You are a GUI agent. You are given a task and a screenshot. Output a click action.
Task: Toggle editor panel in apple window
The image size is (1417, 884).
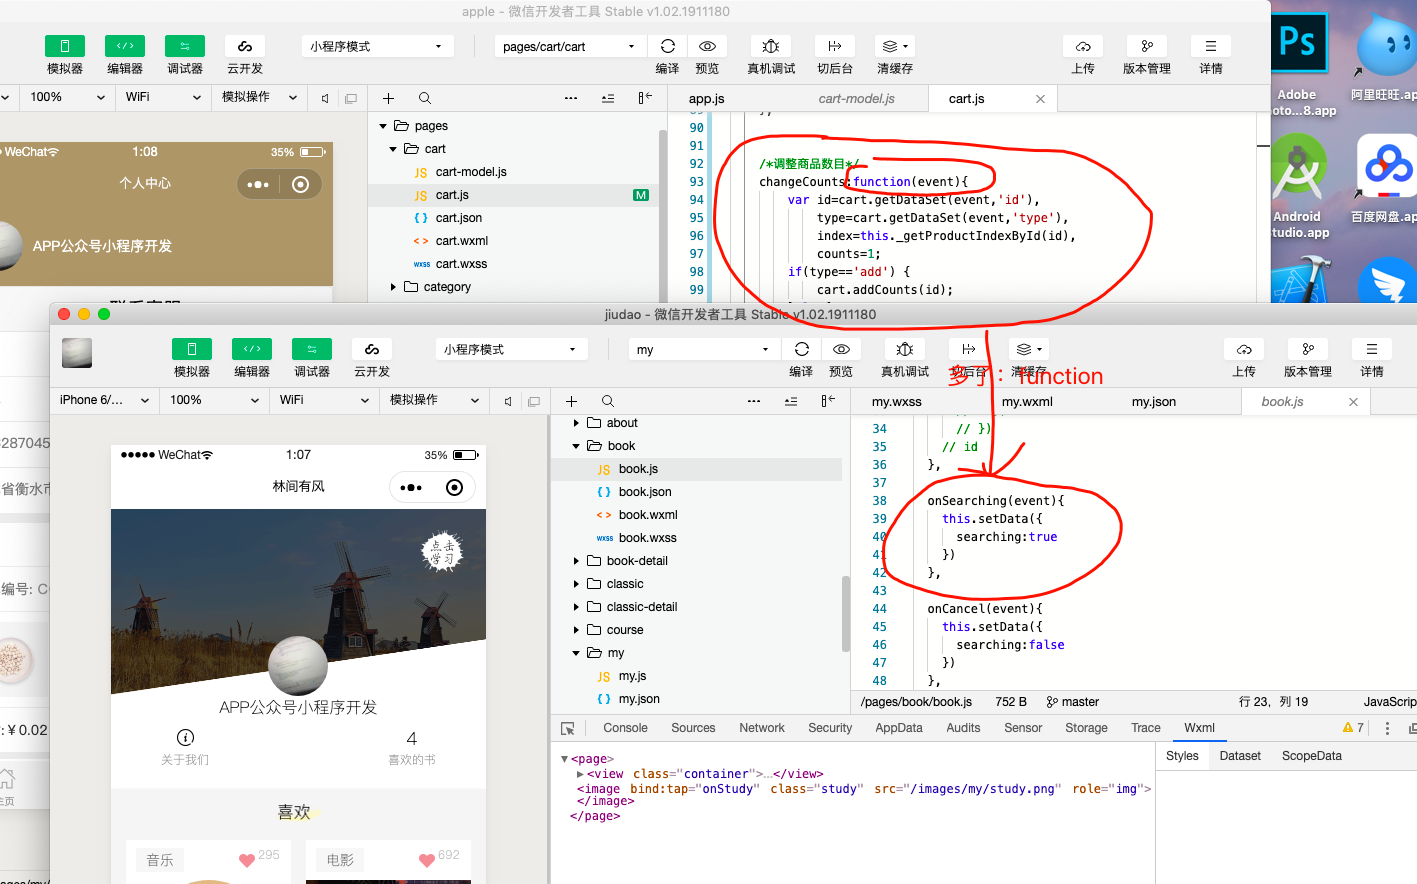click(x=125, y=46)
